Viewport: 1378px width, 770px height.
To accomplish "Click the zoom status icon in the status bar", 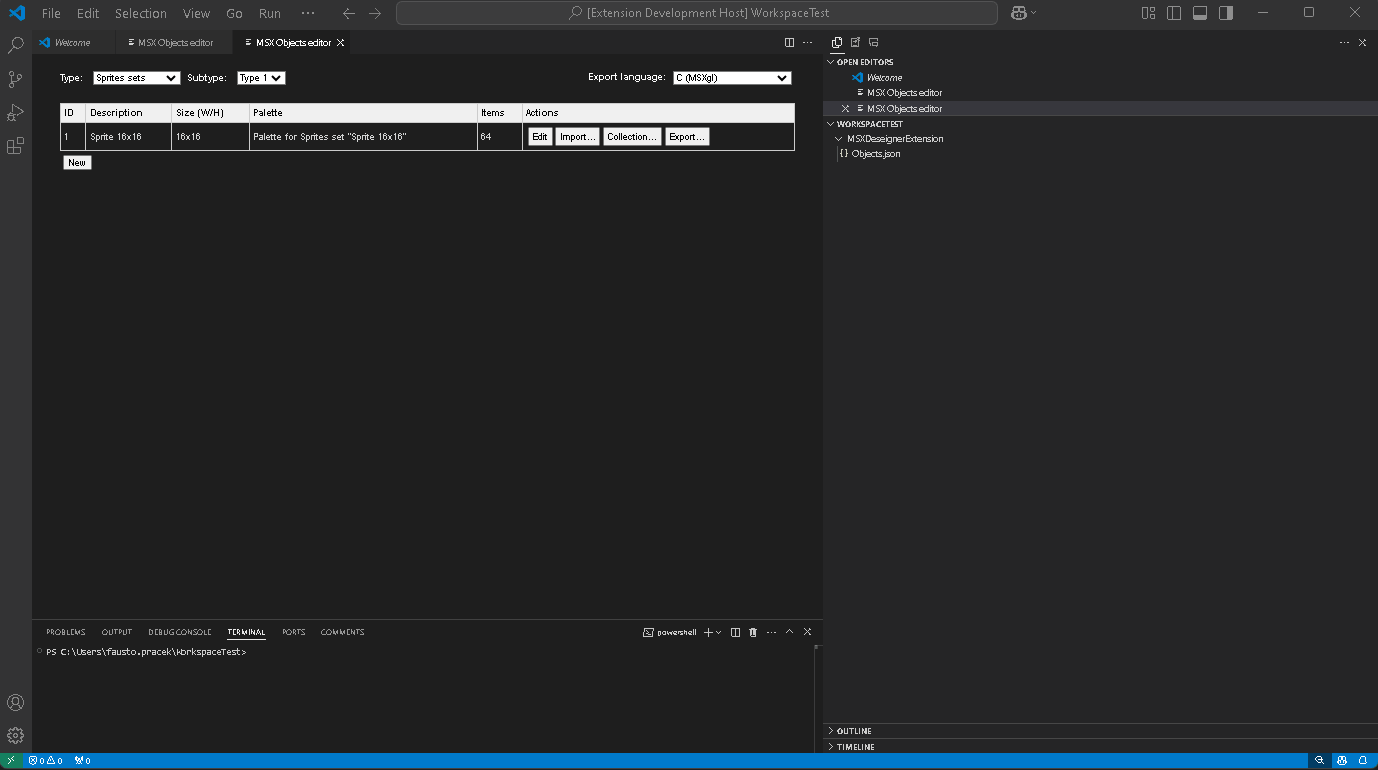I will (x=1319, y=761).
